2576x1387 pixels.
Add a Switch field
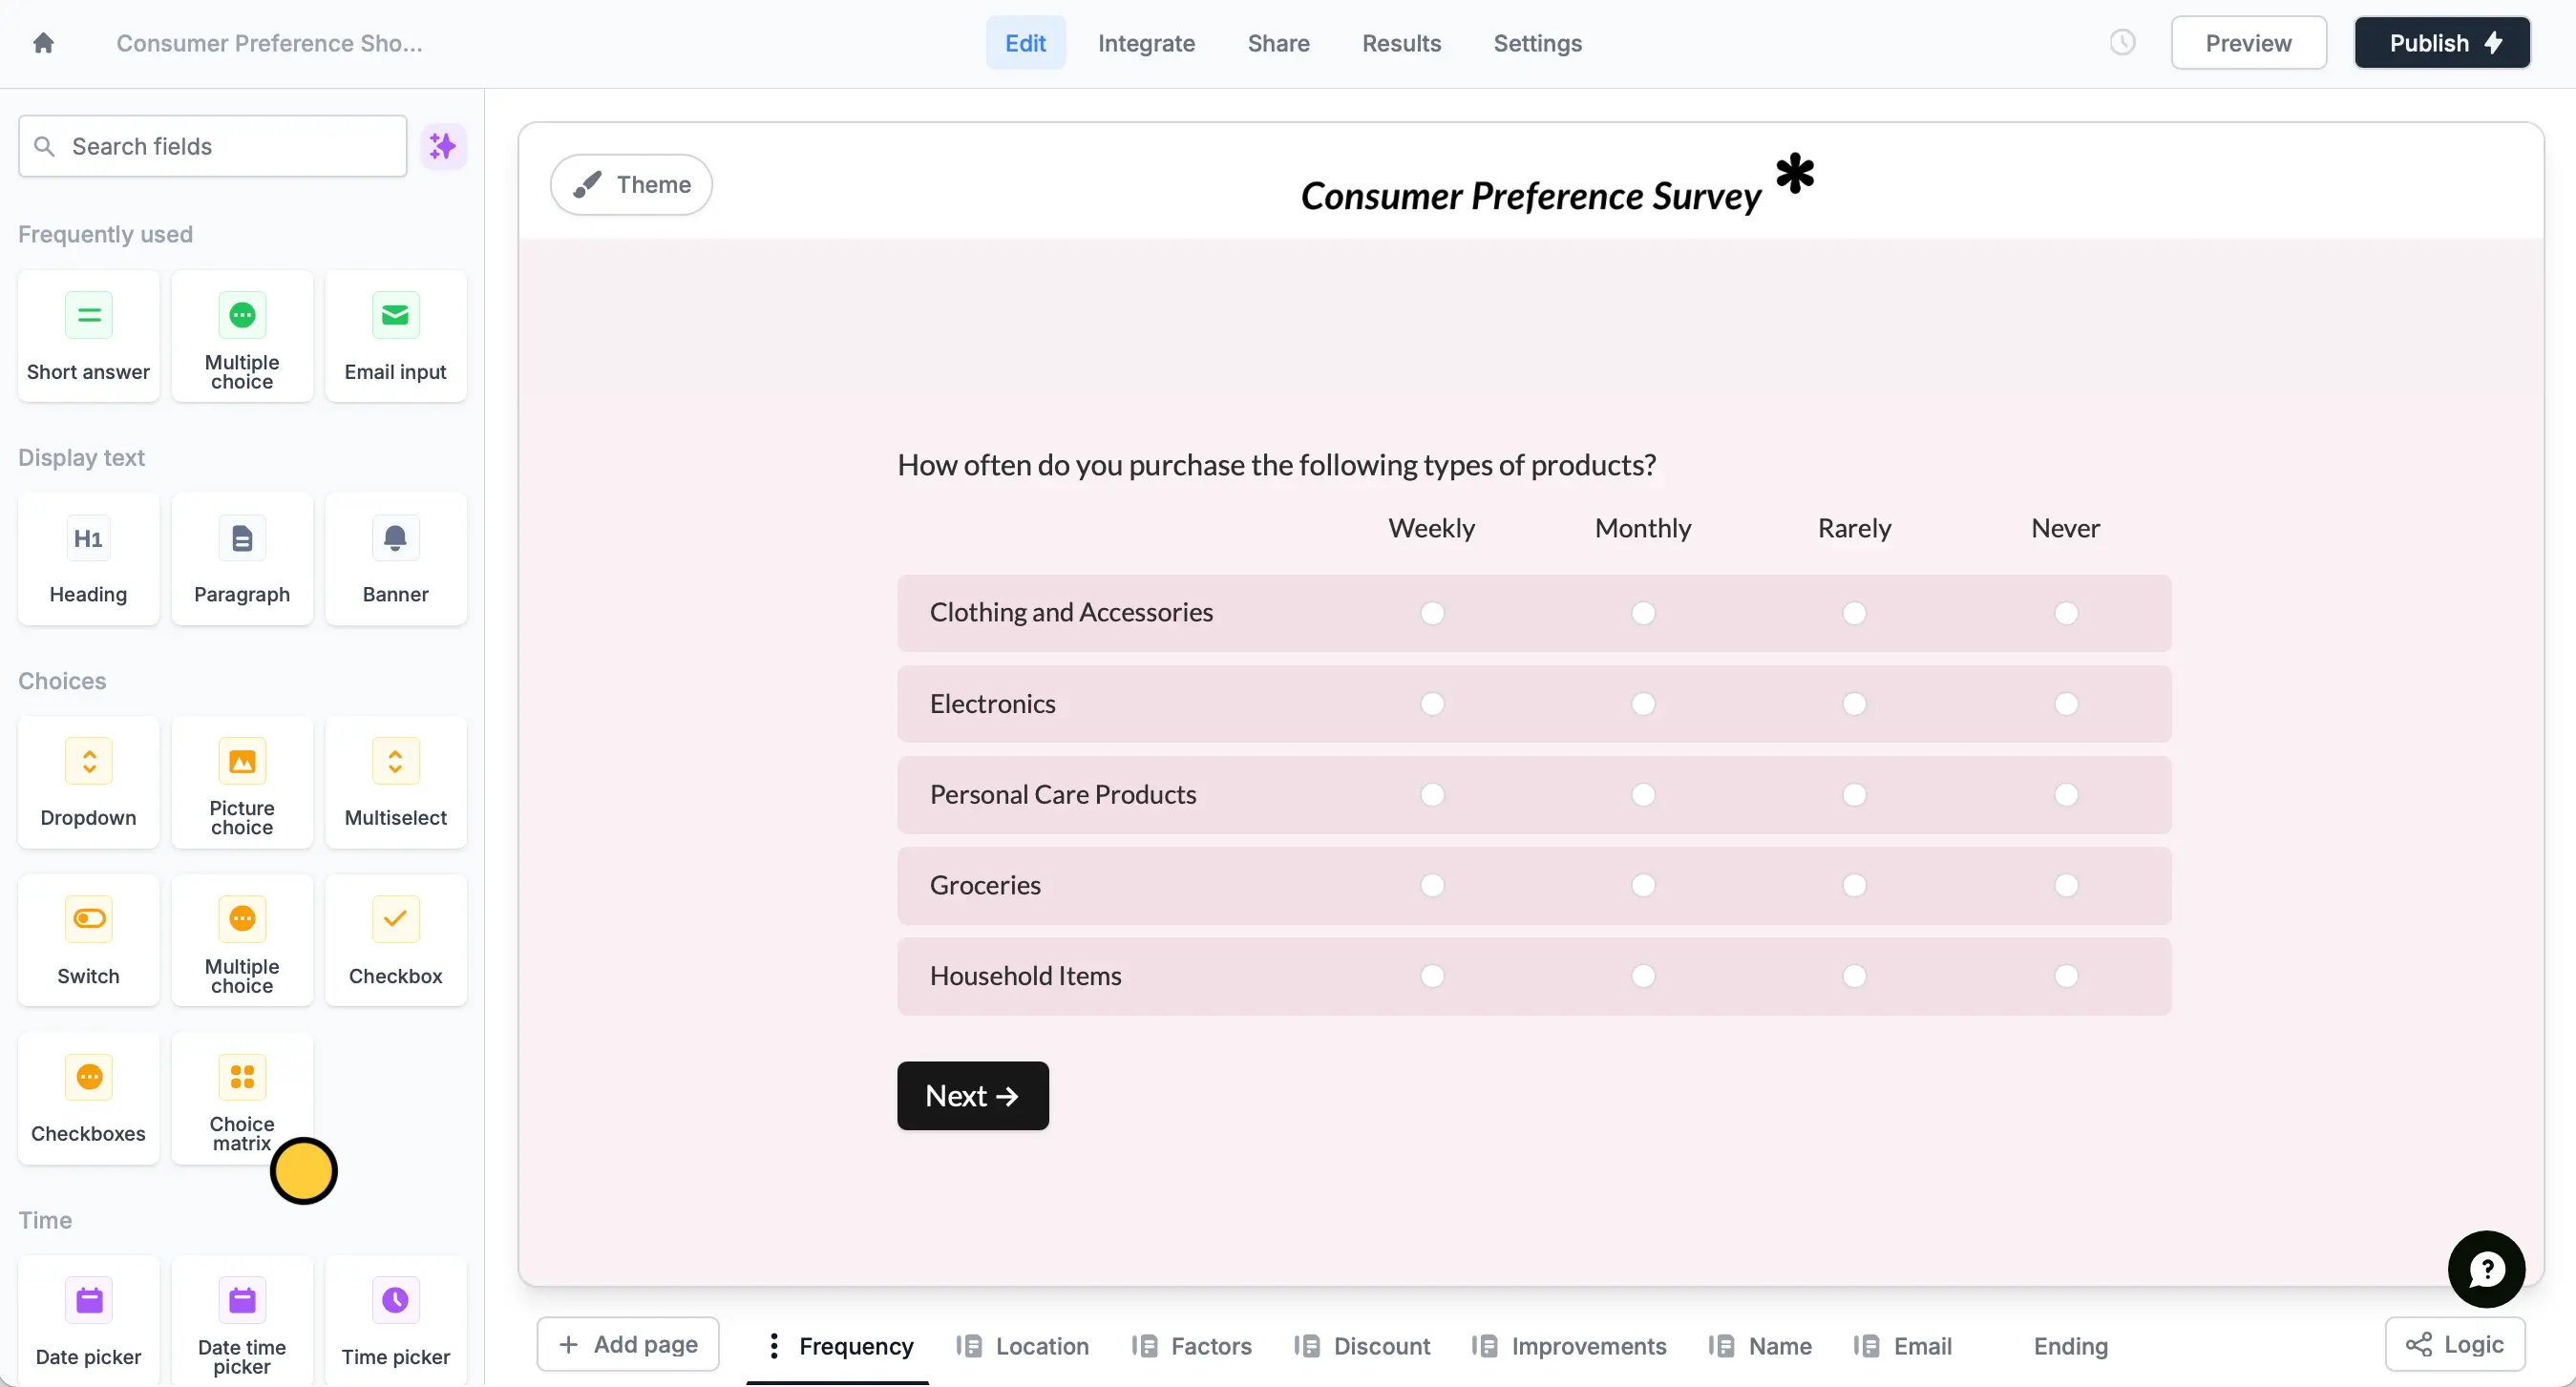(88, 940)
